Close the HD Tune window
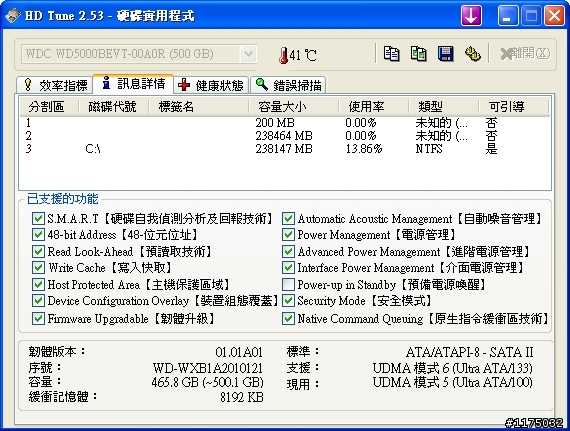The height and width of the screenshot is (431, 570). coord(554,16)
